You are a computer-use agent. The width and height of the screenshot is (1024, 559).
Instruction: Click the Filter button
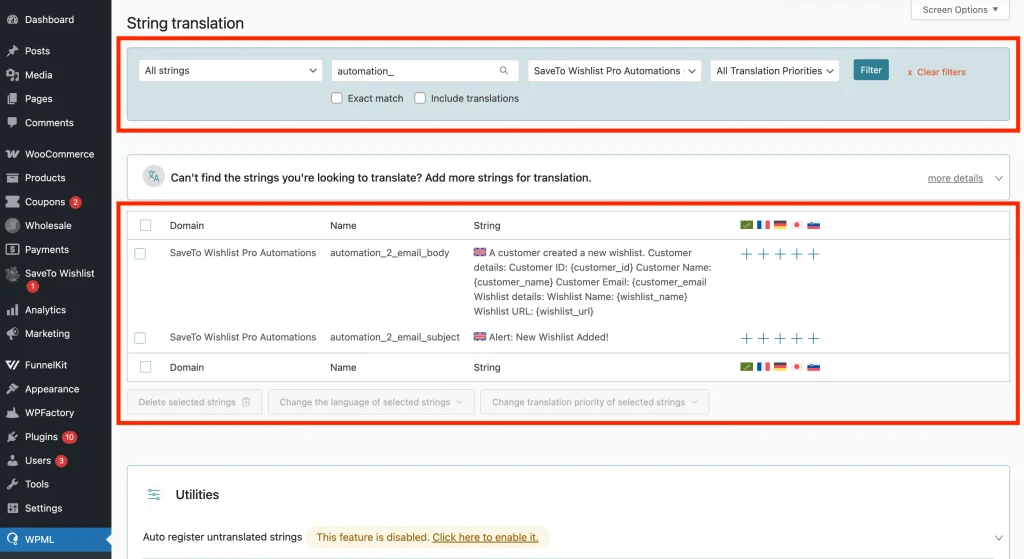click(871, 70)
